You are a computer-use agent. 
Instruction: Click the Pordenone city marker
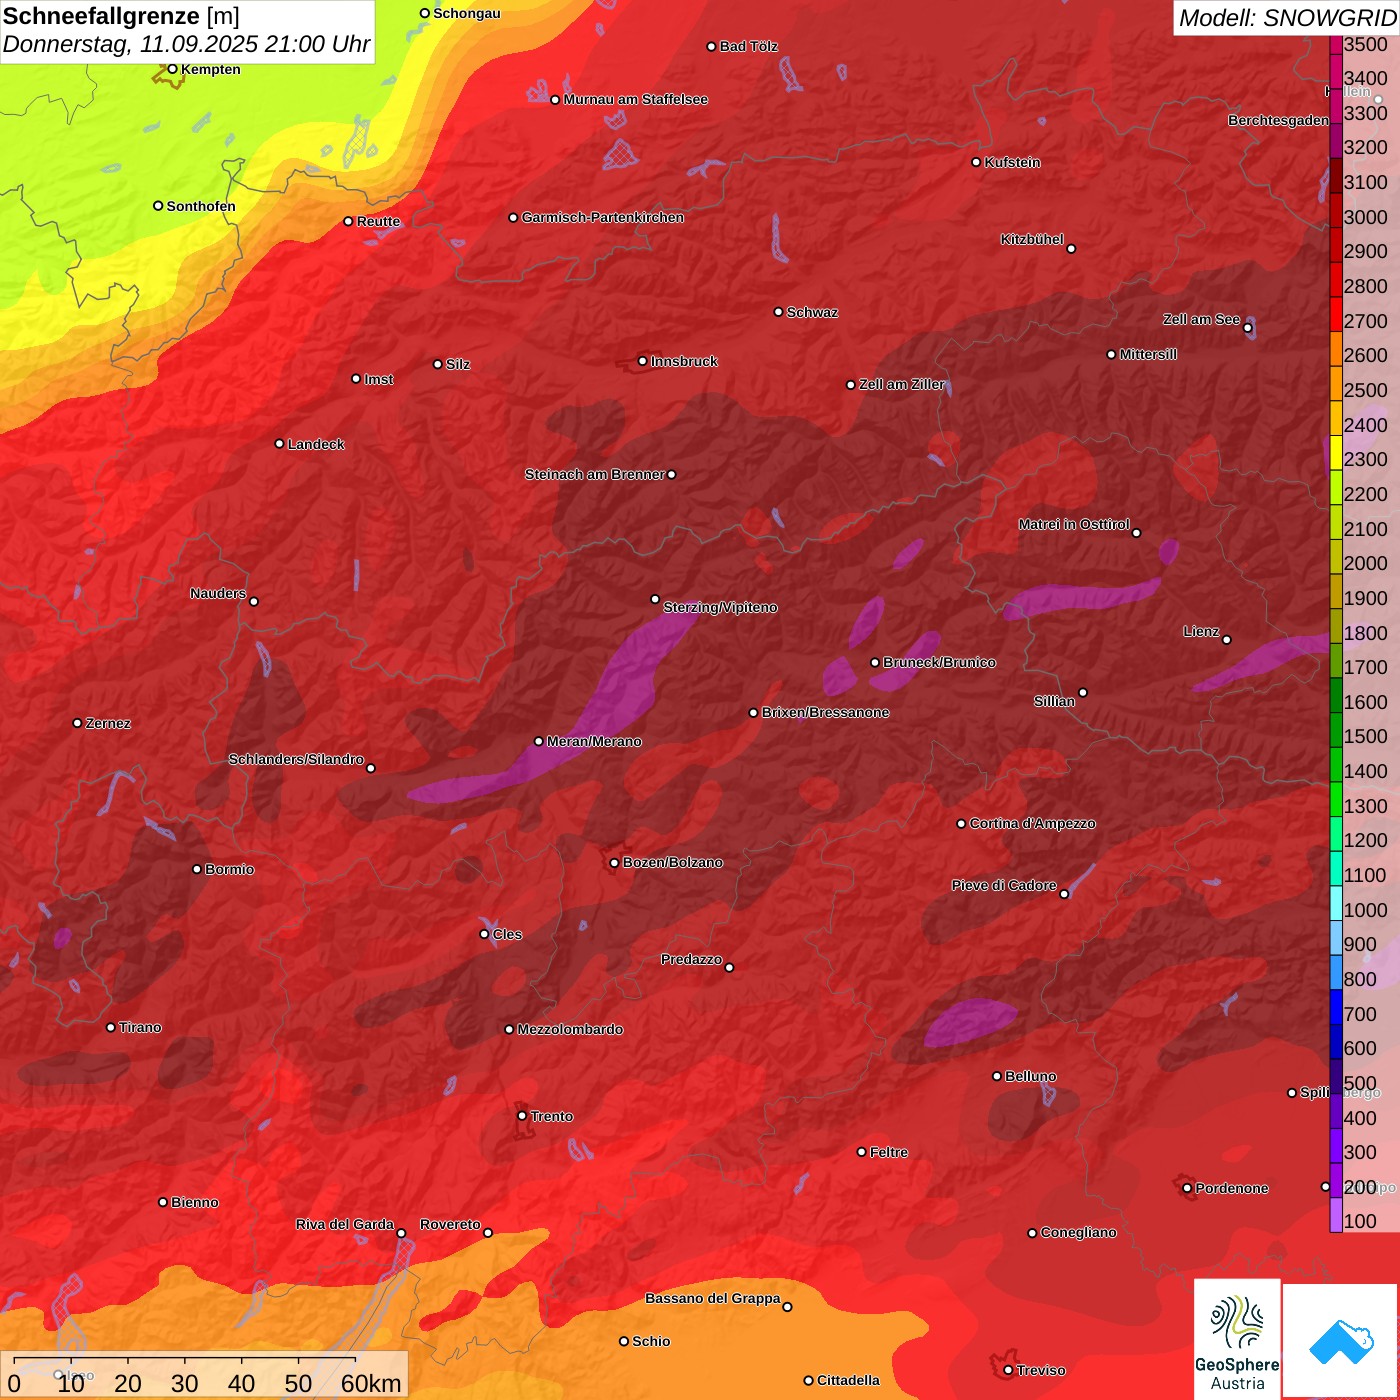point(1187,1188)
